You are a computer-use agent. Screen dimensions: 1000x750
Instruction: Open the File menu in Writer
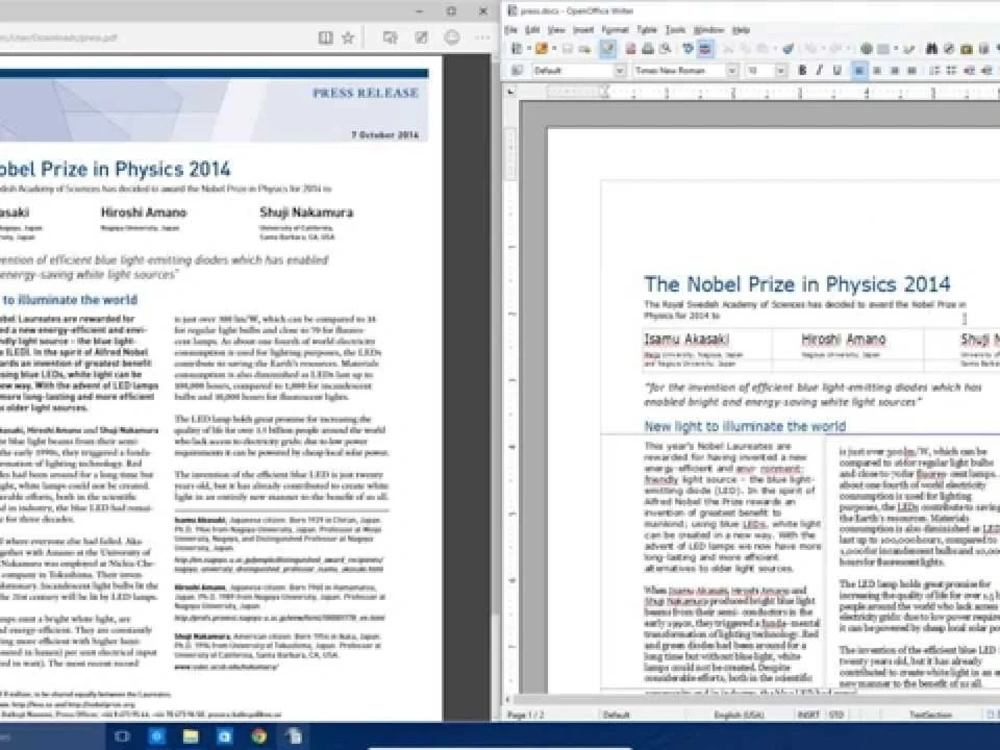coord(511,30)
